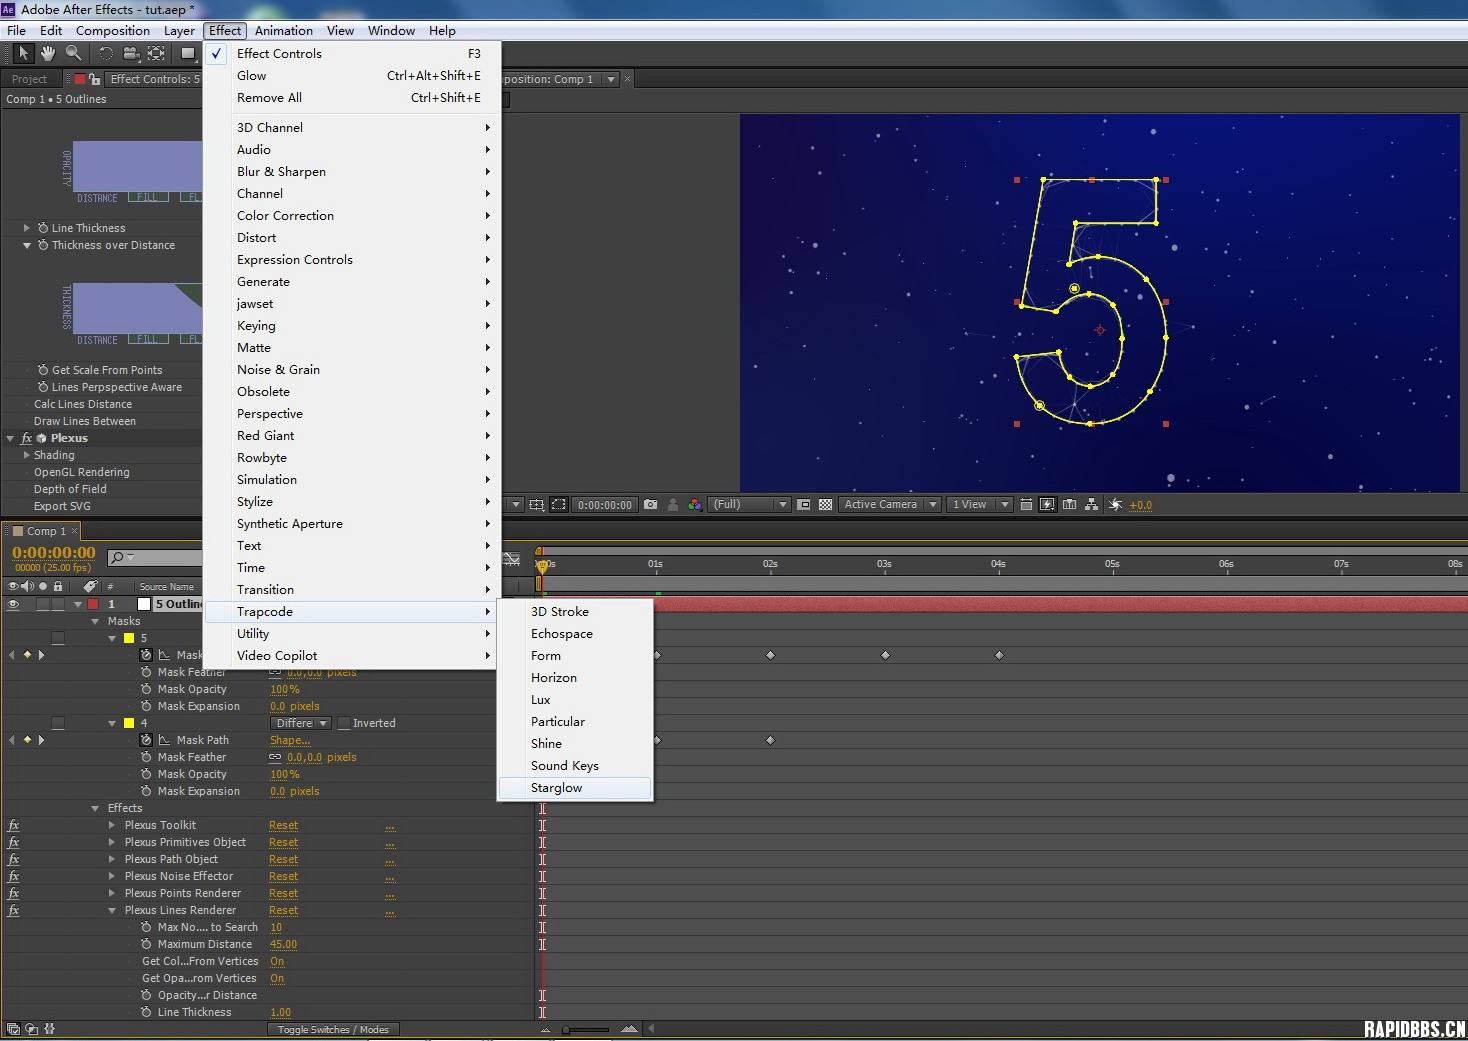
Task: Click the Selection arrow tool
Action: point(22,53)
